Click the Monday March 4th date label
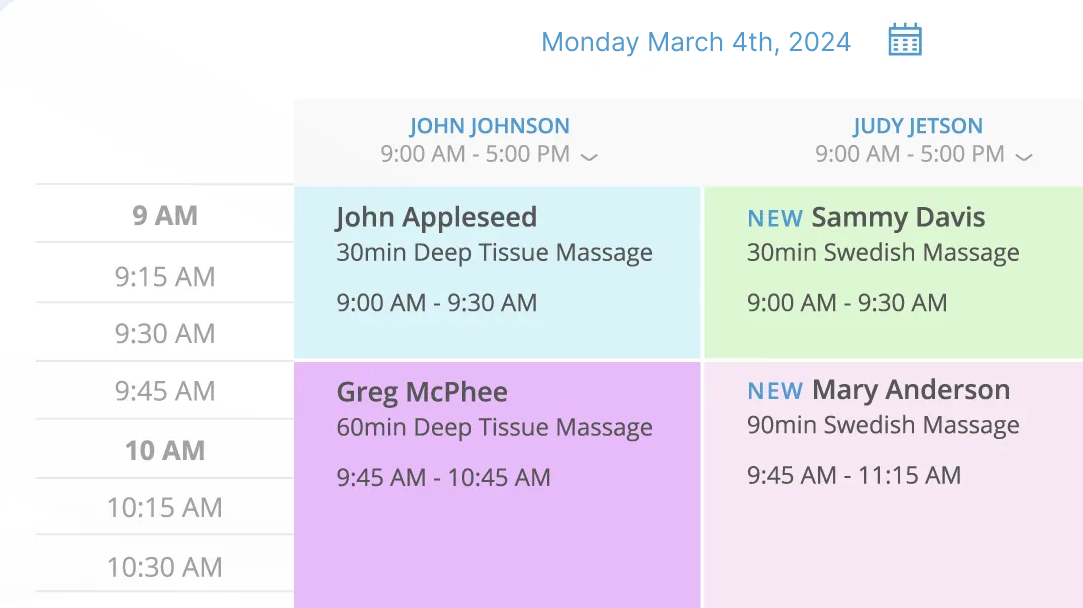 point(695,42)
